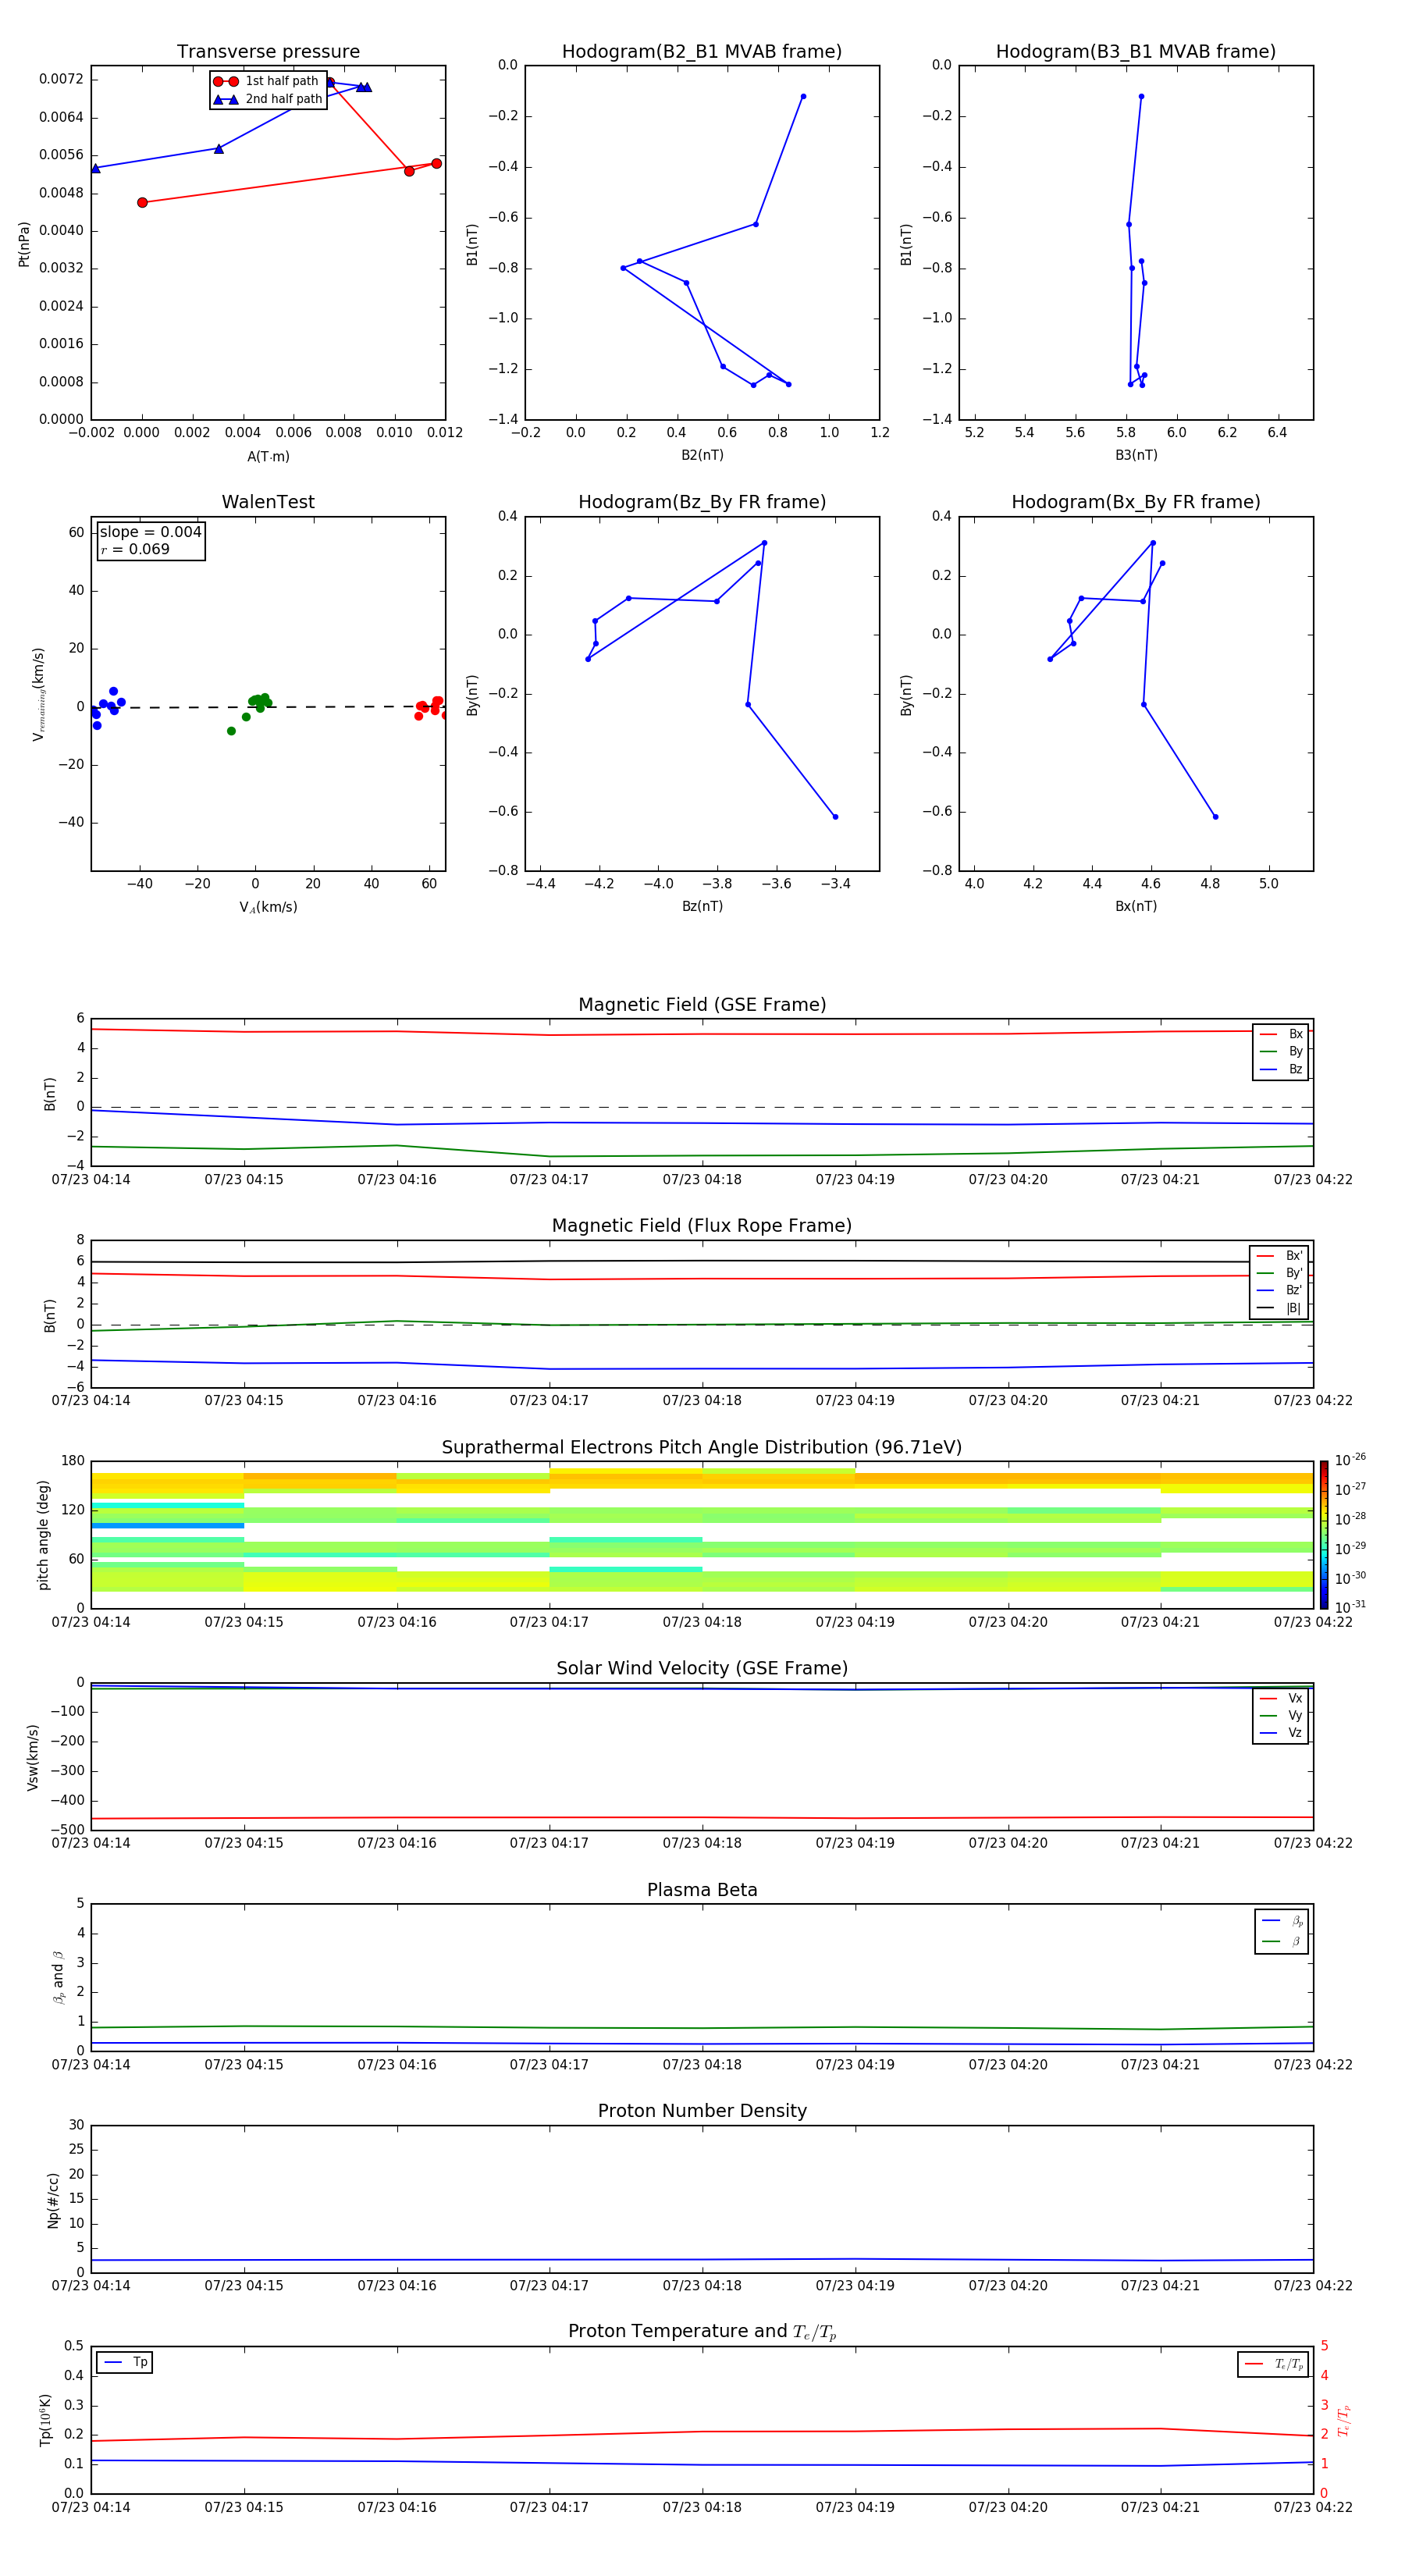
Task: Click the By' legend entry in Flux Rope panel
Action: pos(1279,1274)
